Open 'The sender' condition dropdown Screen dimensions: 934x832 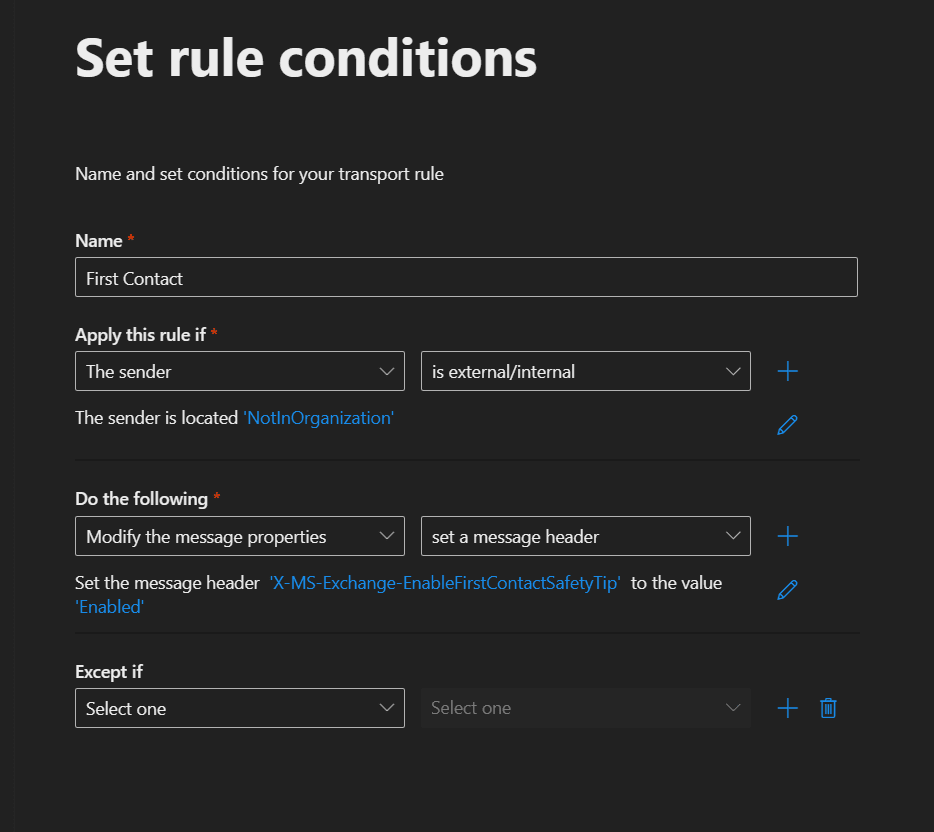pos(239,371)
